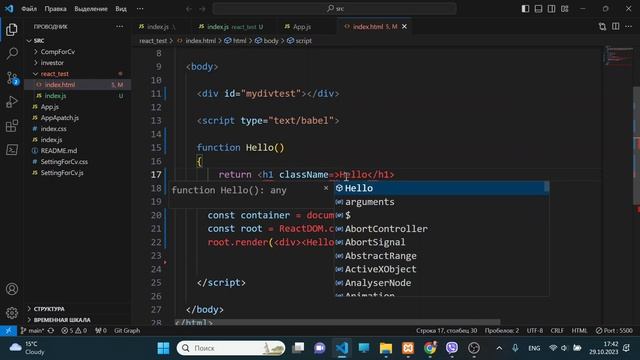Select Hello autocomplete suggestion

[x=442, y=188]
